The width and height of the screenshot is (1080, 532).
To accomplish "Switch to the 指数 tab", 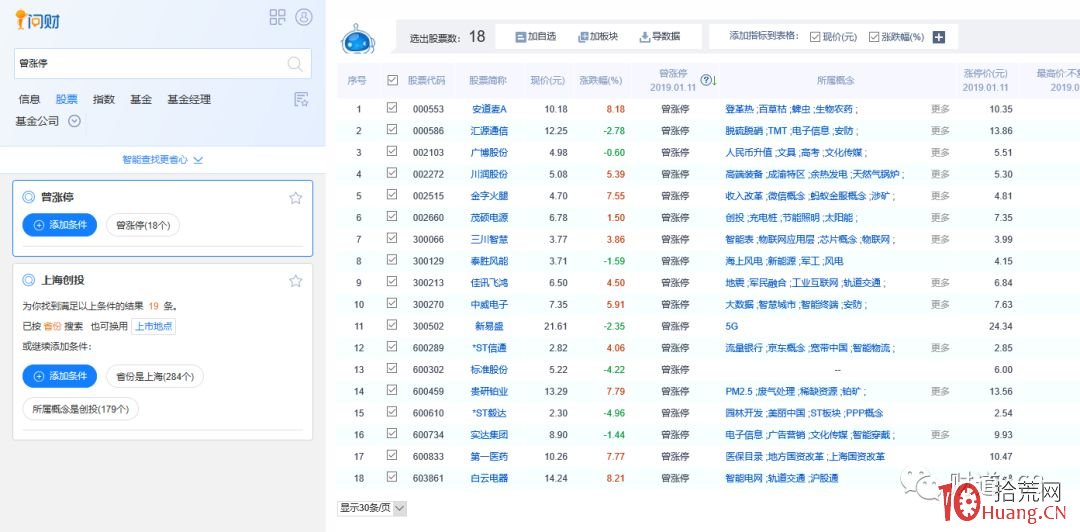I will 104,99.
